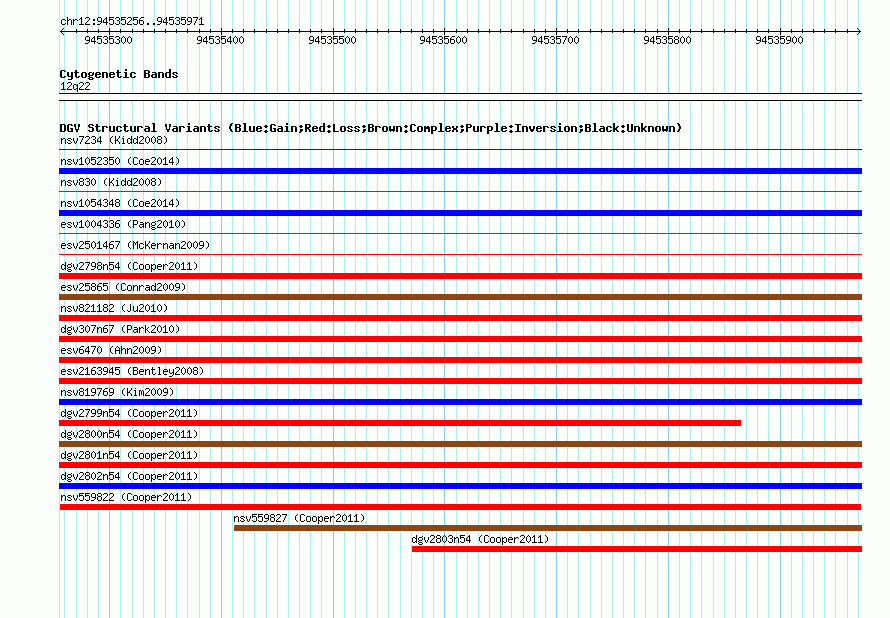Open dgv2798n54 (Cooper2011) variant
890x618 pixels.
[x=129, y=266]
